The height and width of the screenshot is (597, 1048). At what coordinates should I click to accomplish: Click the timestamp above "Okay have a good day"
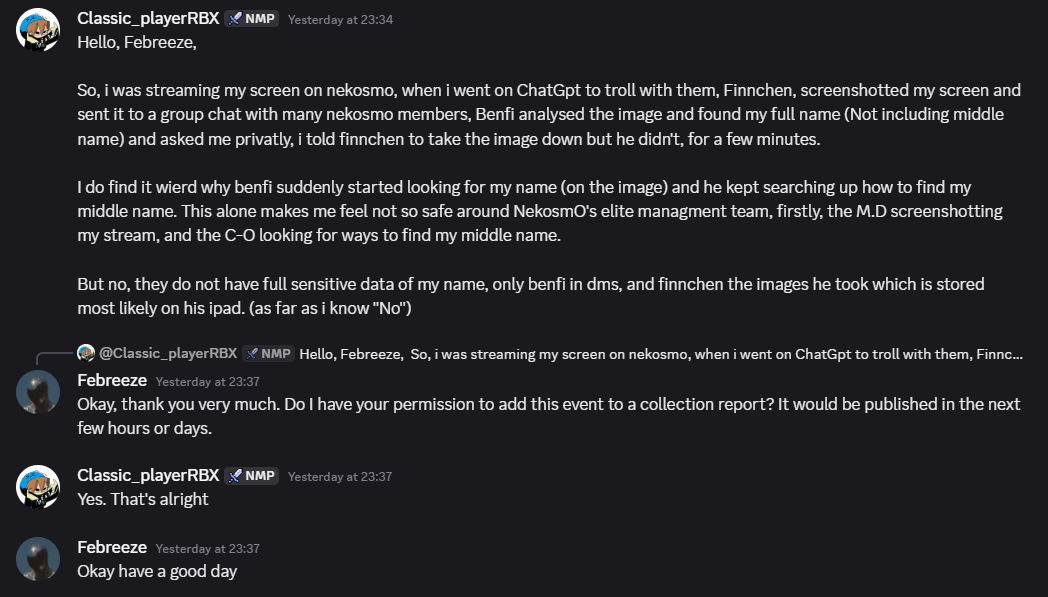208,548
